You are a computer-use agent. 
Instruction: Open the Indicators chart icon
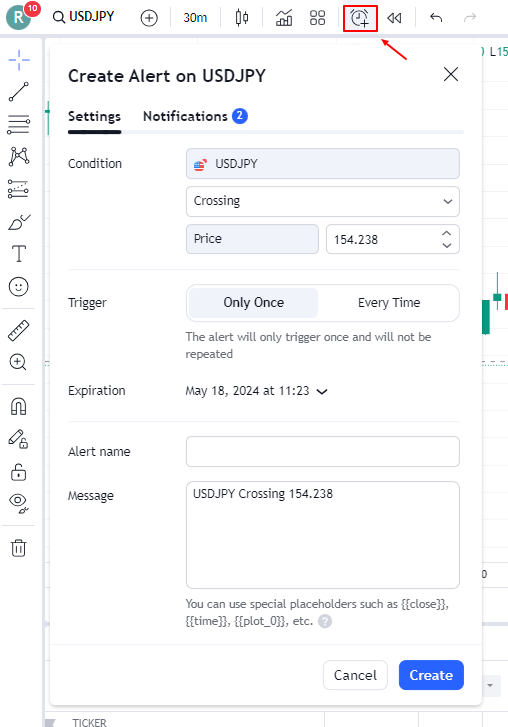(x=284, y=18)
